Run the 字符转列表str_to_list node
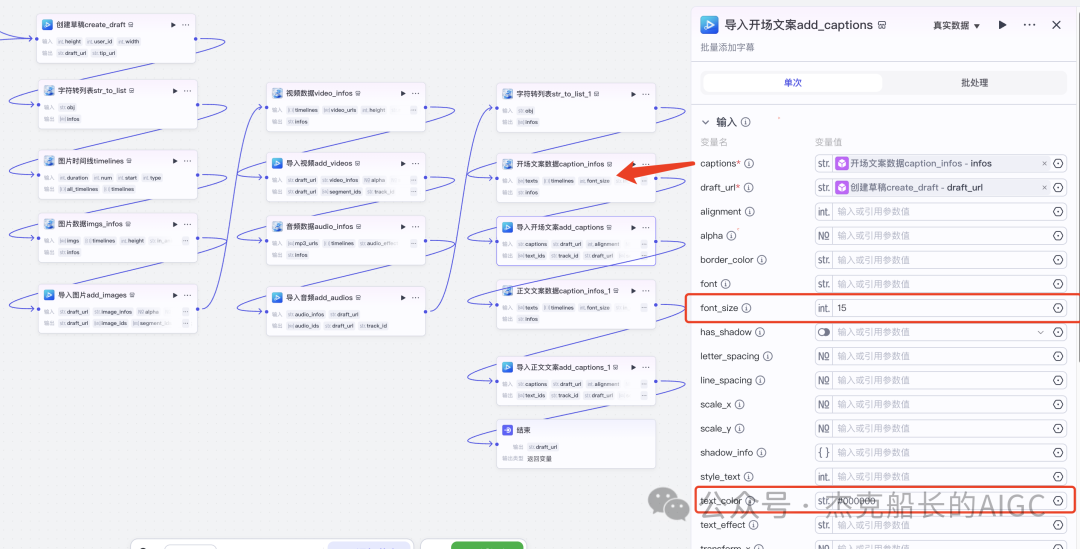The image size is (1080, 549). tap(175, 91)
